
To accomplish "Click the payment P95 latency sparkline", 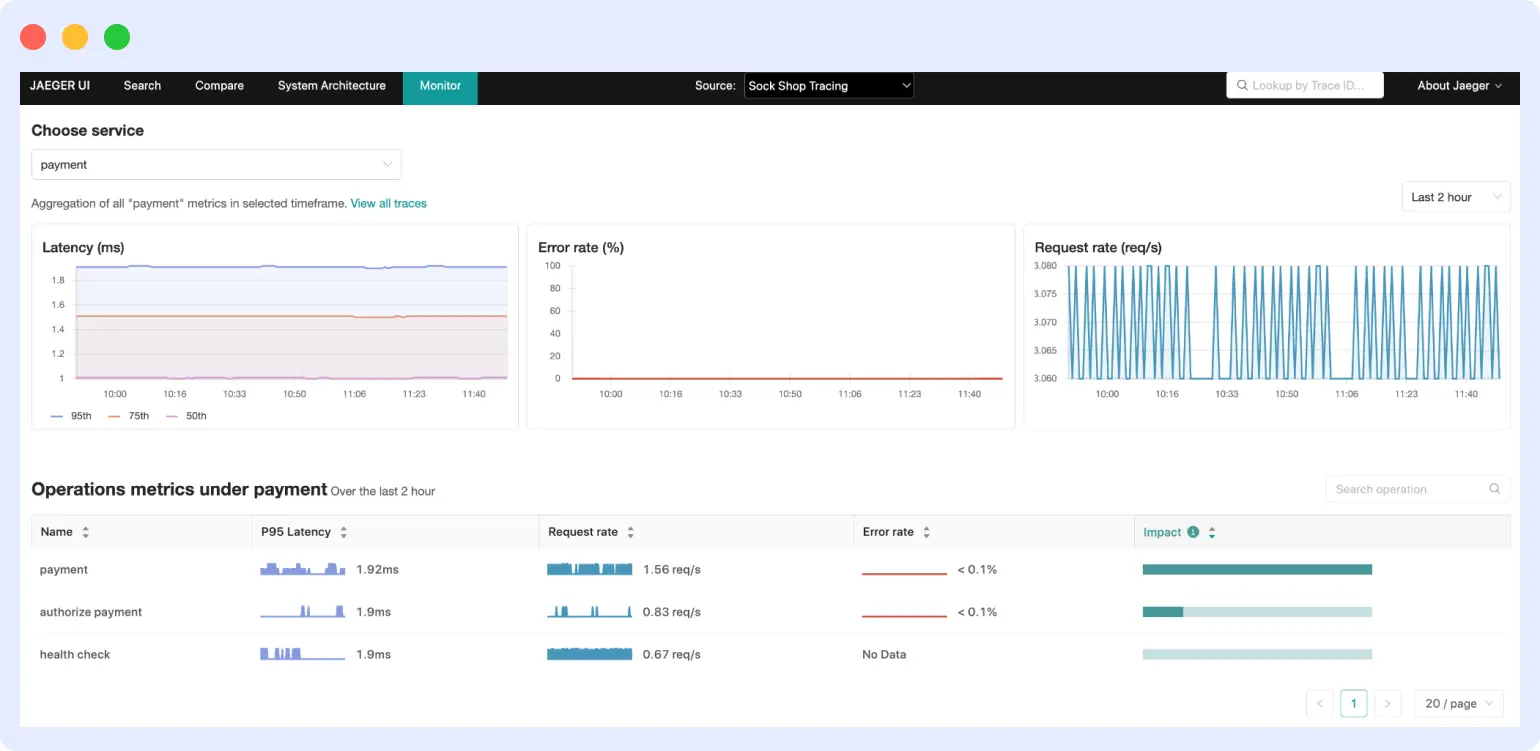I will pos(302,569).
